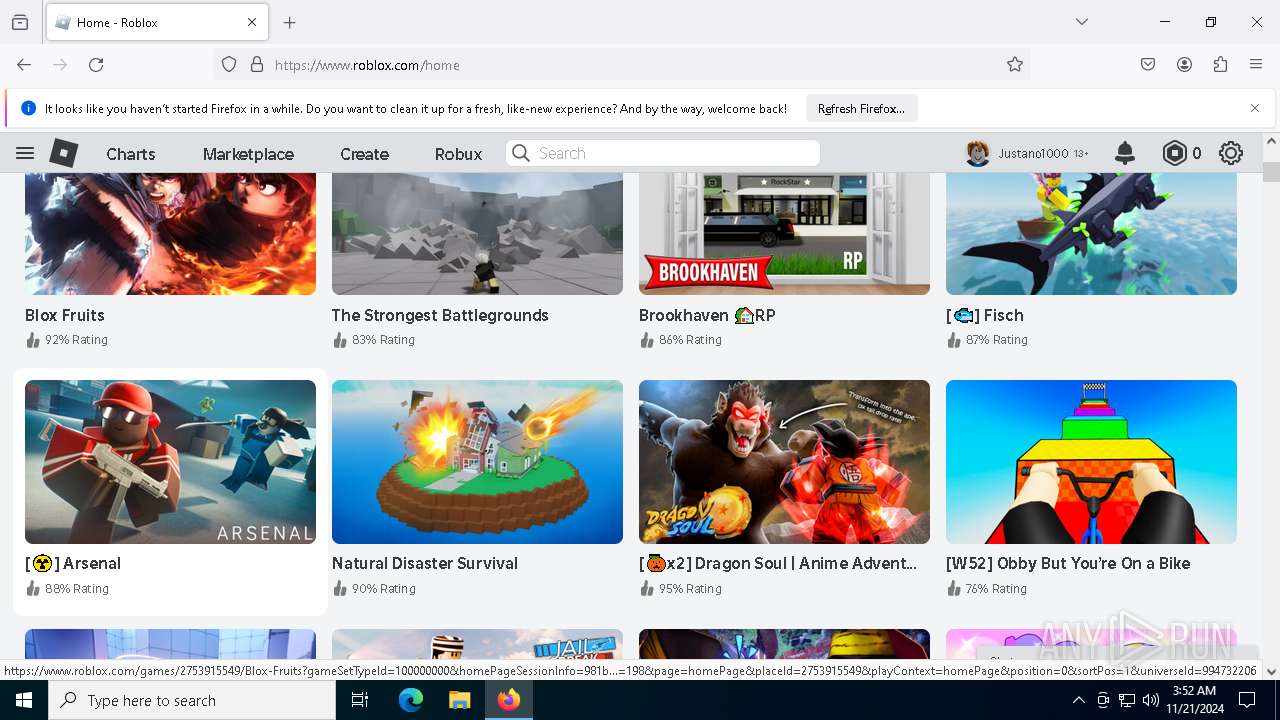Click the Dragon Soul thumbnail

784,462
